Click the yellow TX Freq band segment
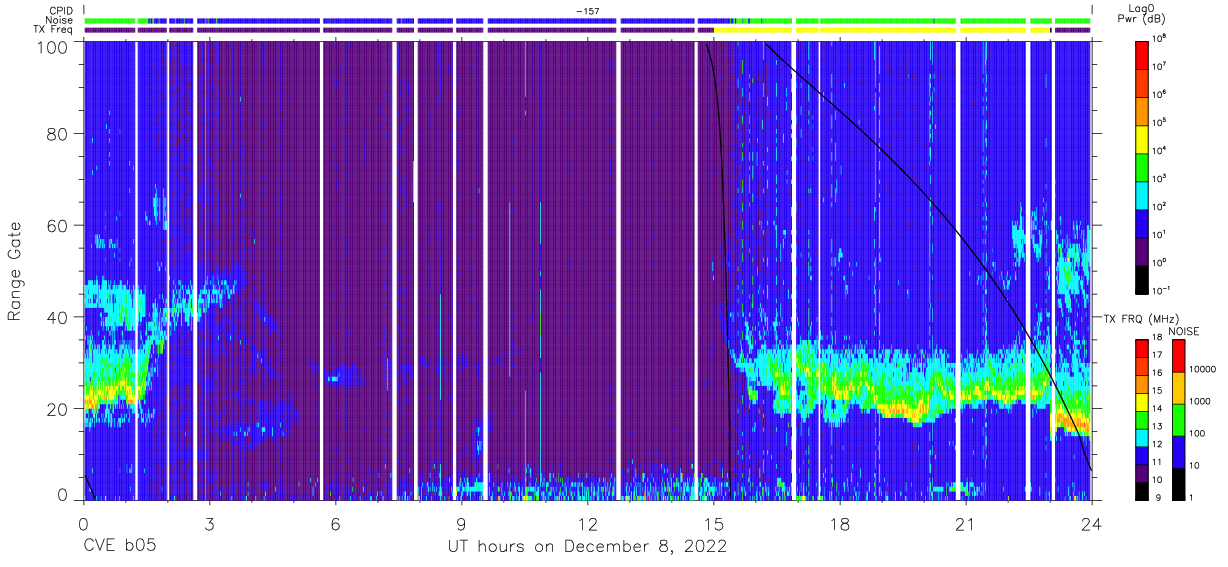Viewport: 1228px width, 567px height. pos(881,30)
